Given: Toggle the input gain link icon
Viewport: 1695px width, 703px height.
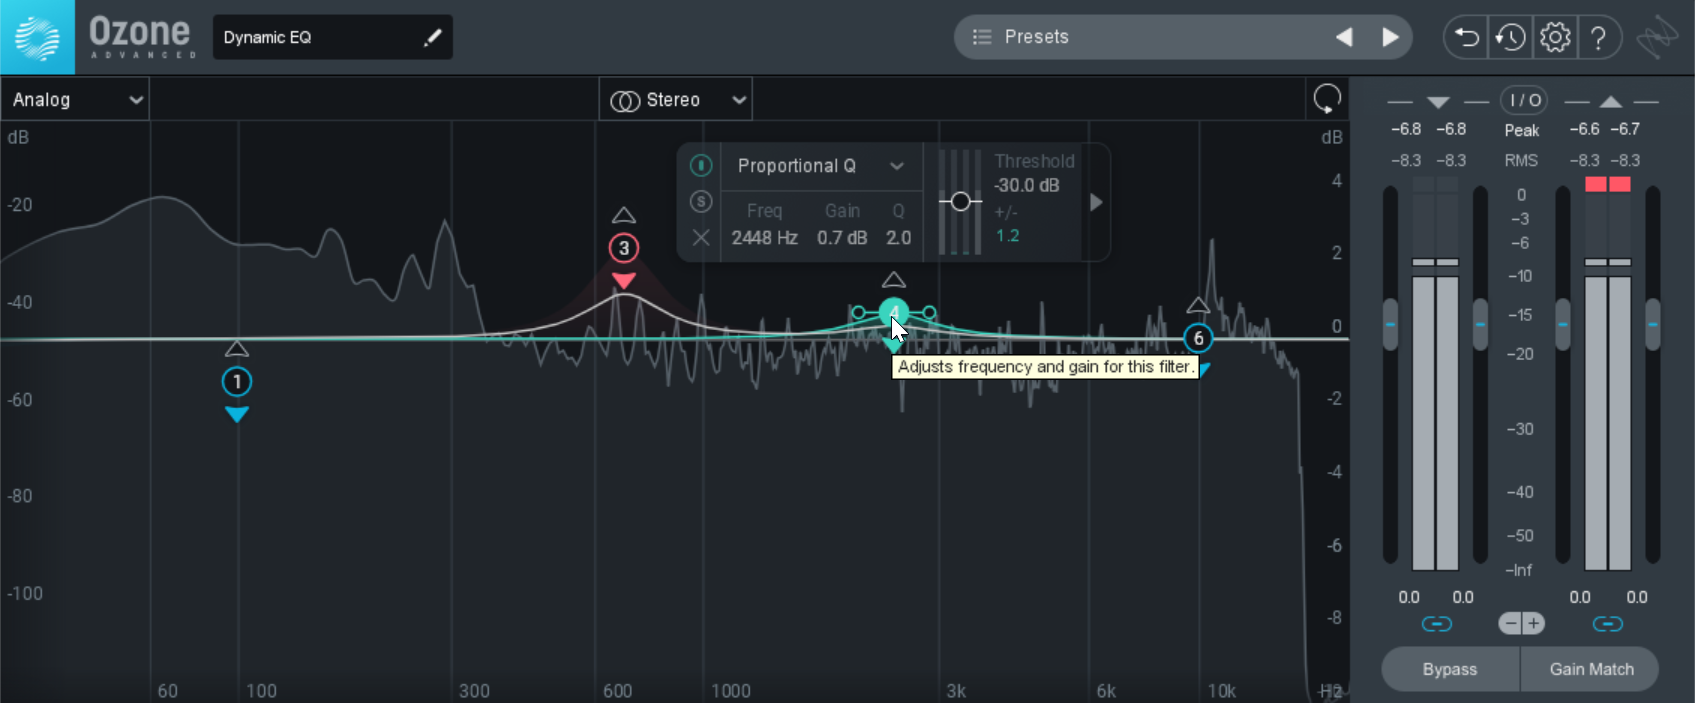Looking at the screenshot, I should (x=1437, y=624).
